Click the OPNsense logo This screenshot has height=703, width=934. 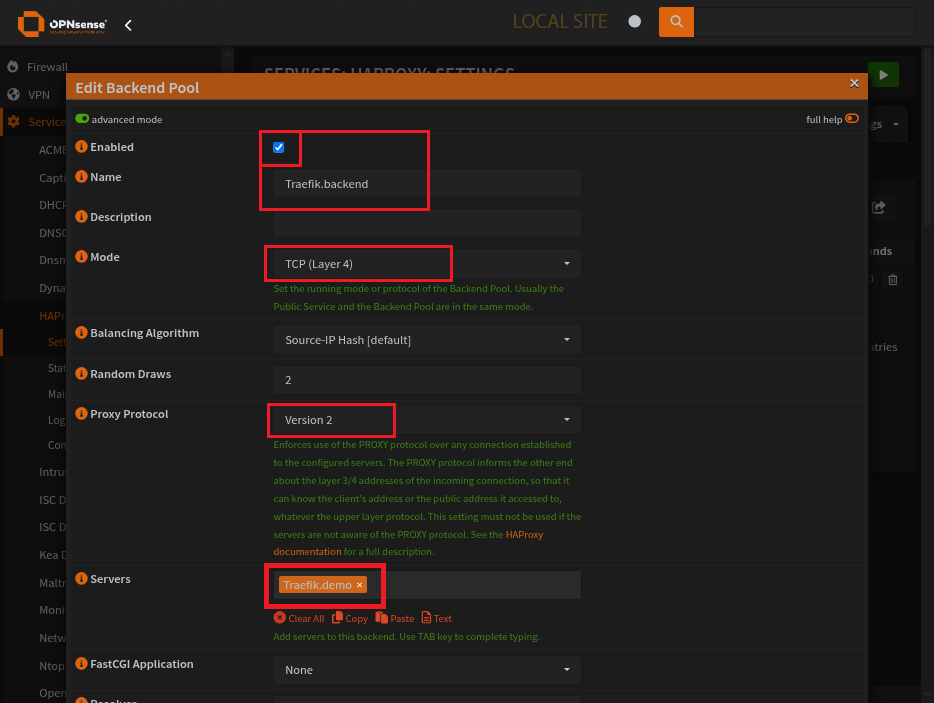pyautogui.click(x=62, y=24)
